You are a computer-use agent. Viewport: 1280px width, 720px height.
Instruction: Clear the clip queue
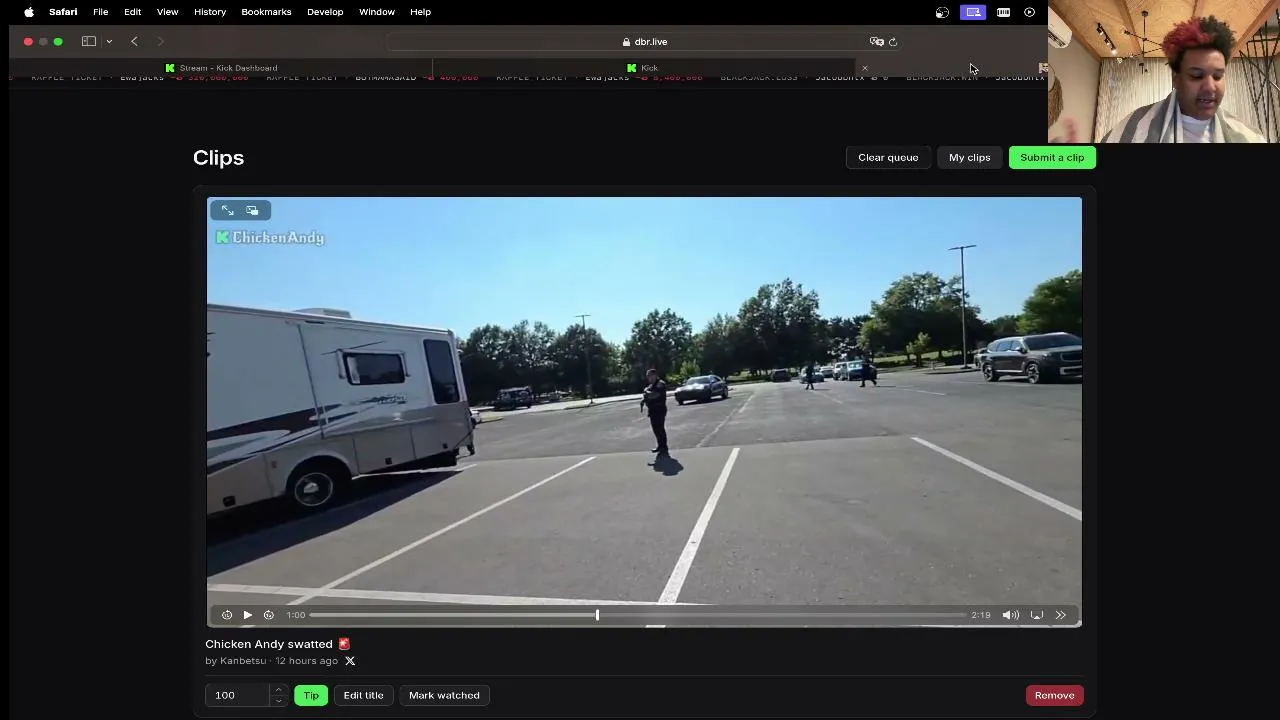point(888,157)
